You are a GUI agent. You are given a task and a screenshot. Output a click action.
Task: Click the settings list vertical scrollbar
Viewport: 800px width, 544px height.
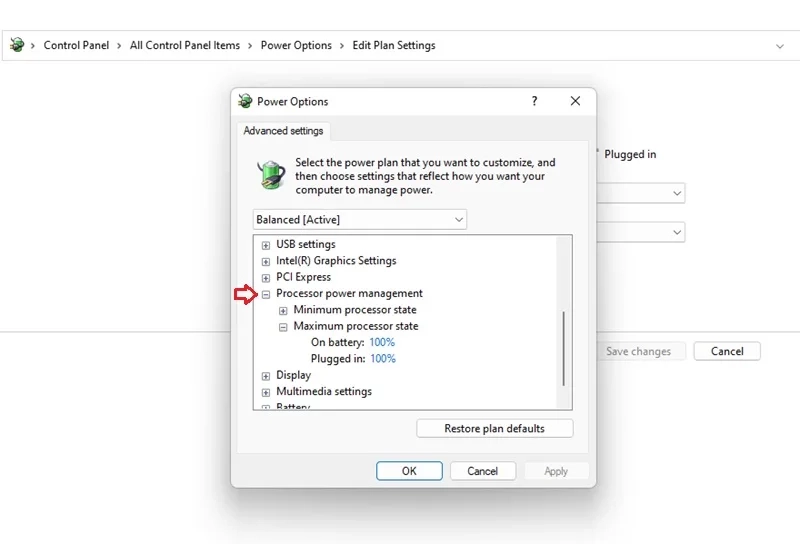[565, 348]
